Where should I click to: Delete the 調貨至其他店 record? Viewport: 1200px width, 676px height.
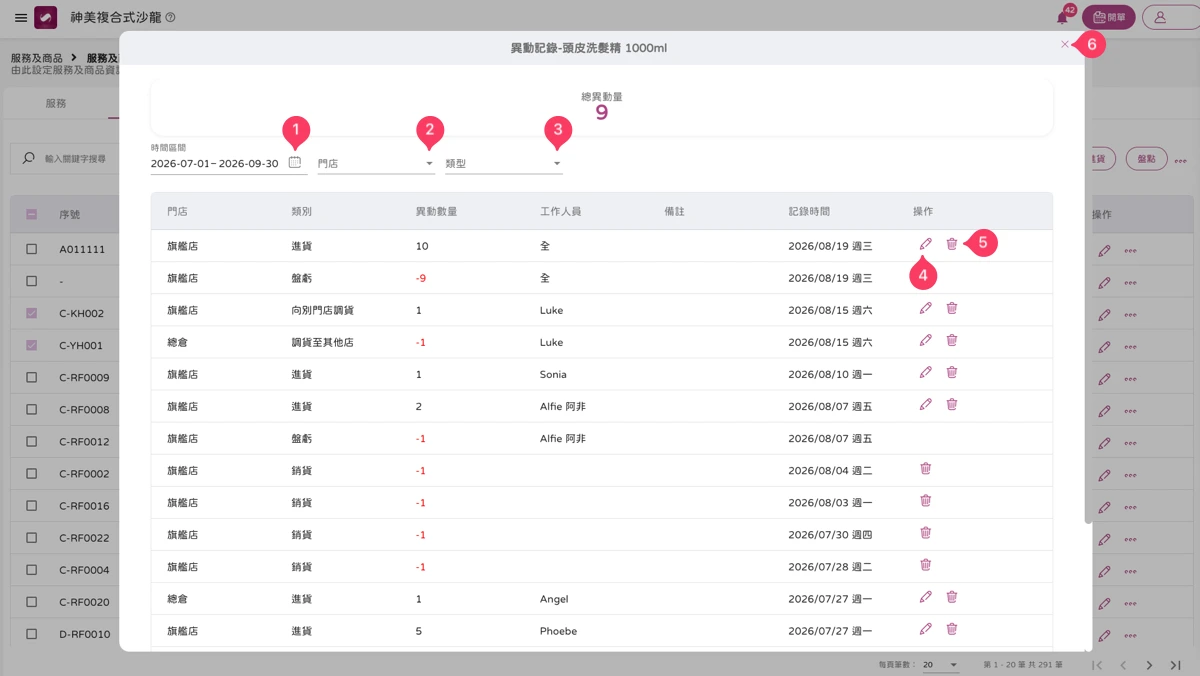tap(952, 340)
